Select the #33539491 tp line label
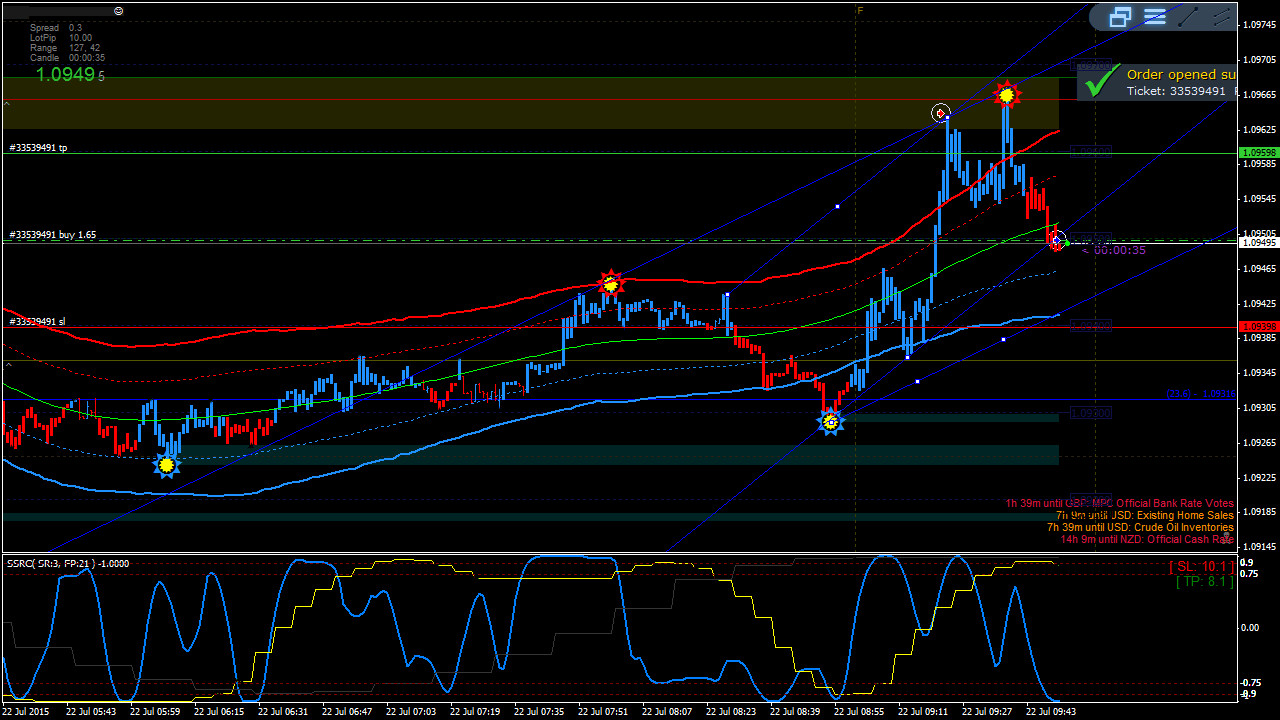1280x720 pixels. tap(38, 147)
